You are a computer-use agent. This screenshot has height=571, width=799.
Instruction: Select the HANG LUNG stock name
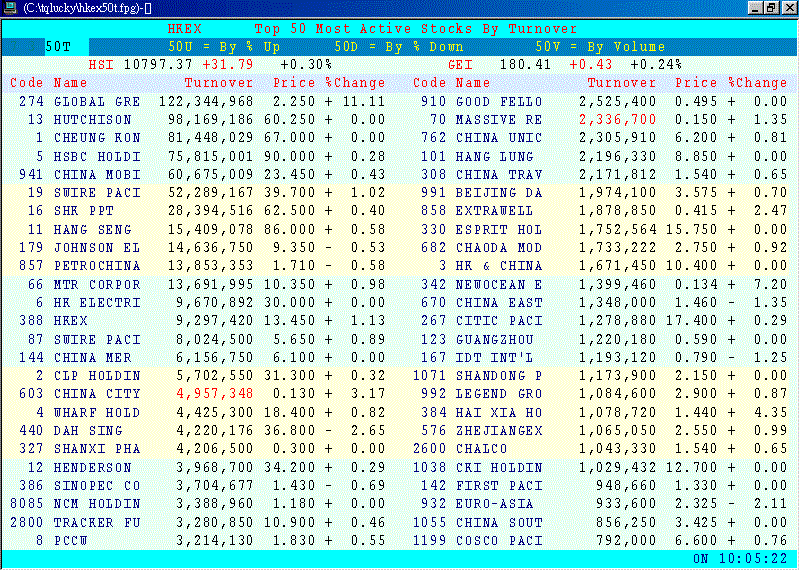pos(494,156)
